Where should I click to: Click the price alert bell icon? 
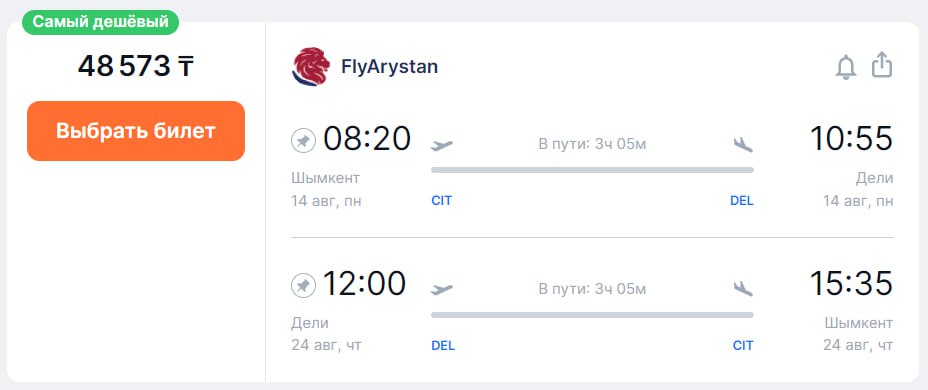pyautogui.click(x=846, y=67)
